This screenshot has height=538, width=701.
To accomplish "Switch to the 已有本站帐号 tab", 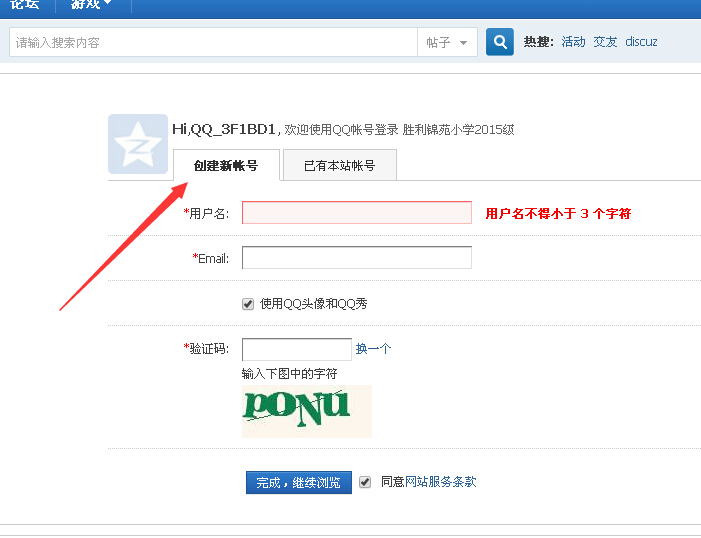I will 340,165.
